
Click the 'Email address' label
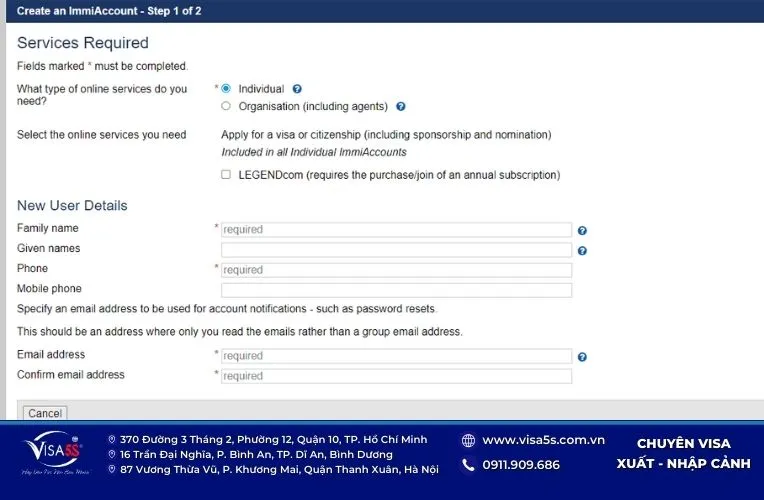coord(51,354)
